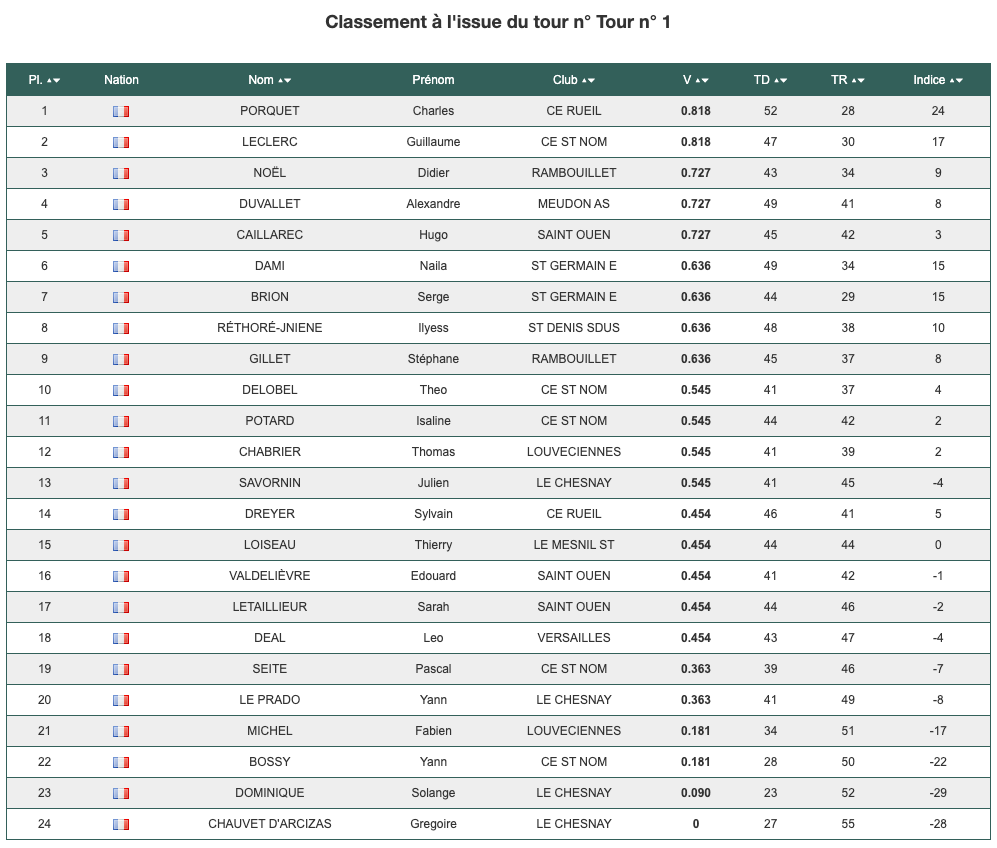The image size is (997, 848).
Task: Sort by V column arrows
Action: [x=701, y=81]
